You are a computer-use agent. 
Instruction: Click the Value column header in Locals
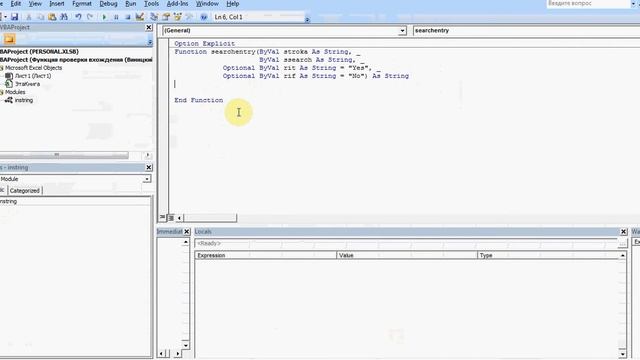click(x=407, y=256)
